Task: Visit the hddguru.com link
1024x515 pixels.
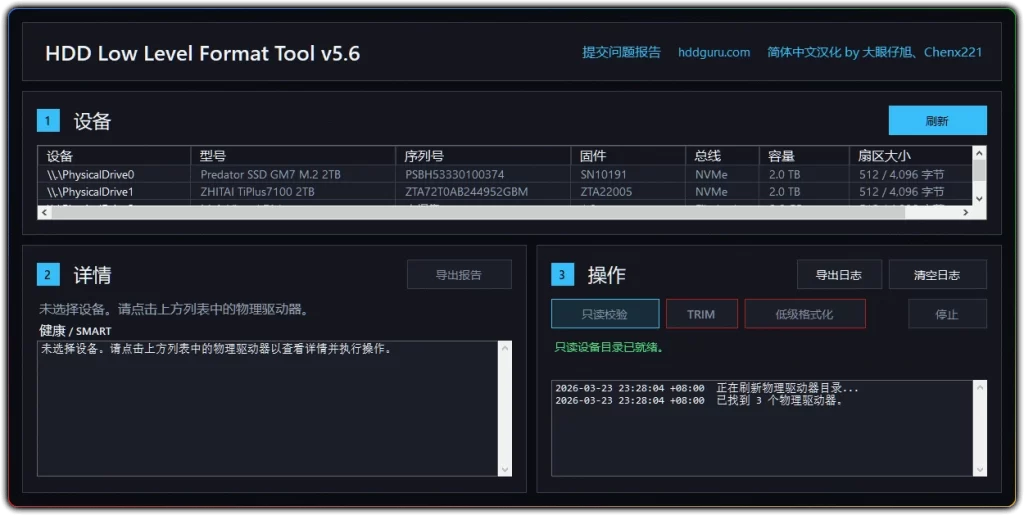Action: (x=714, y=52)
